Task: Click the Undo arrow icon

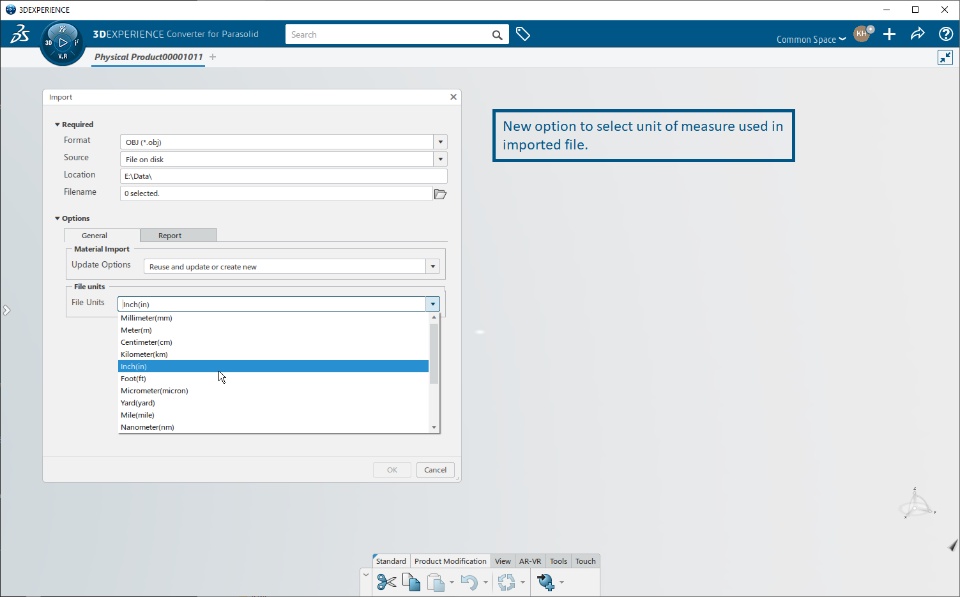Action: pos(470,582)
